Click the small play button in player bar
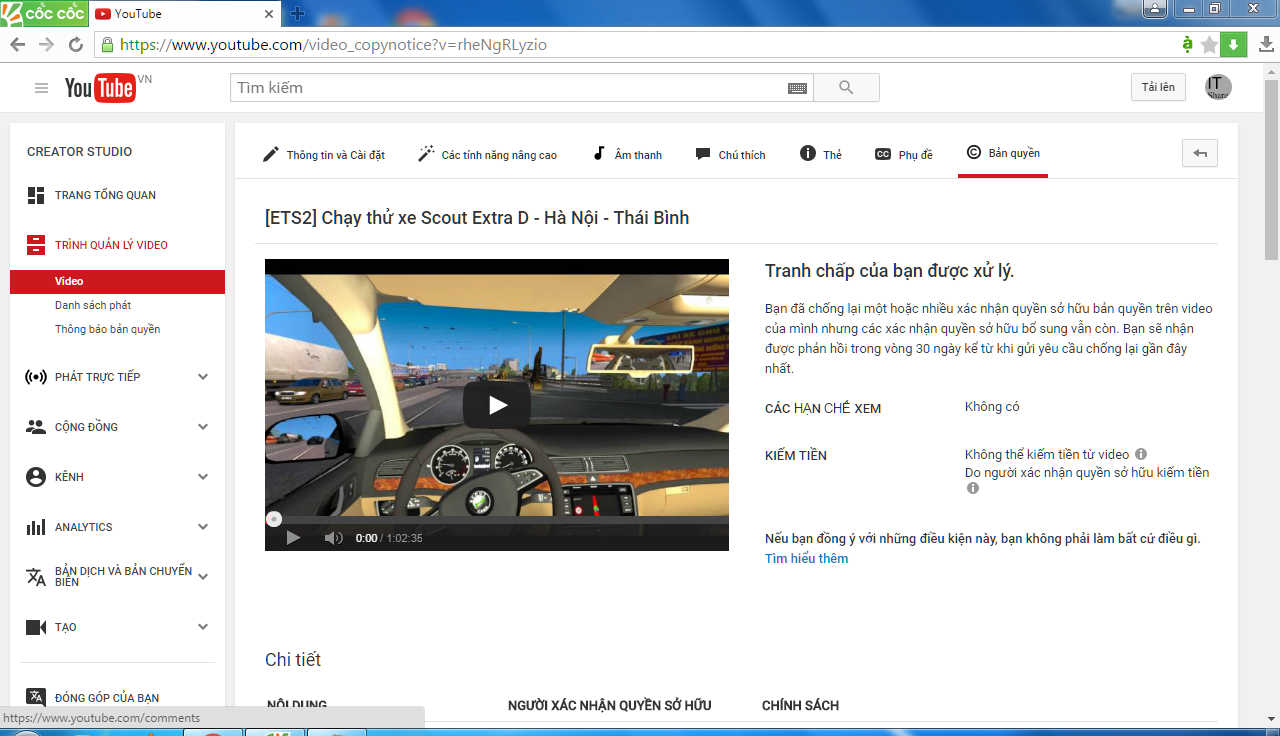 point(293,538)
